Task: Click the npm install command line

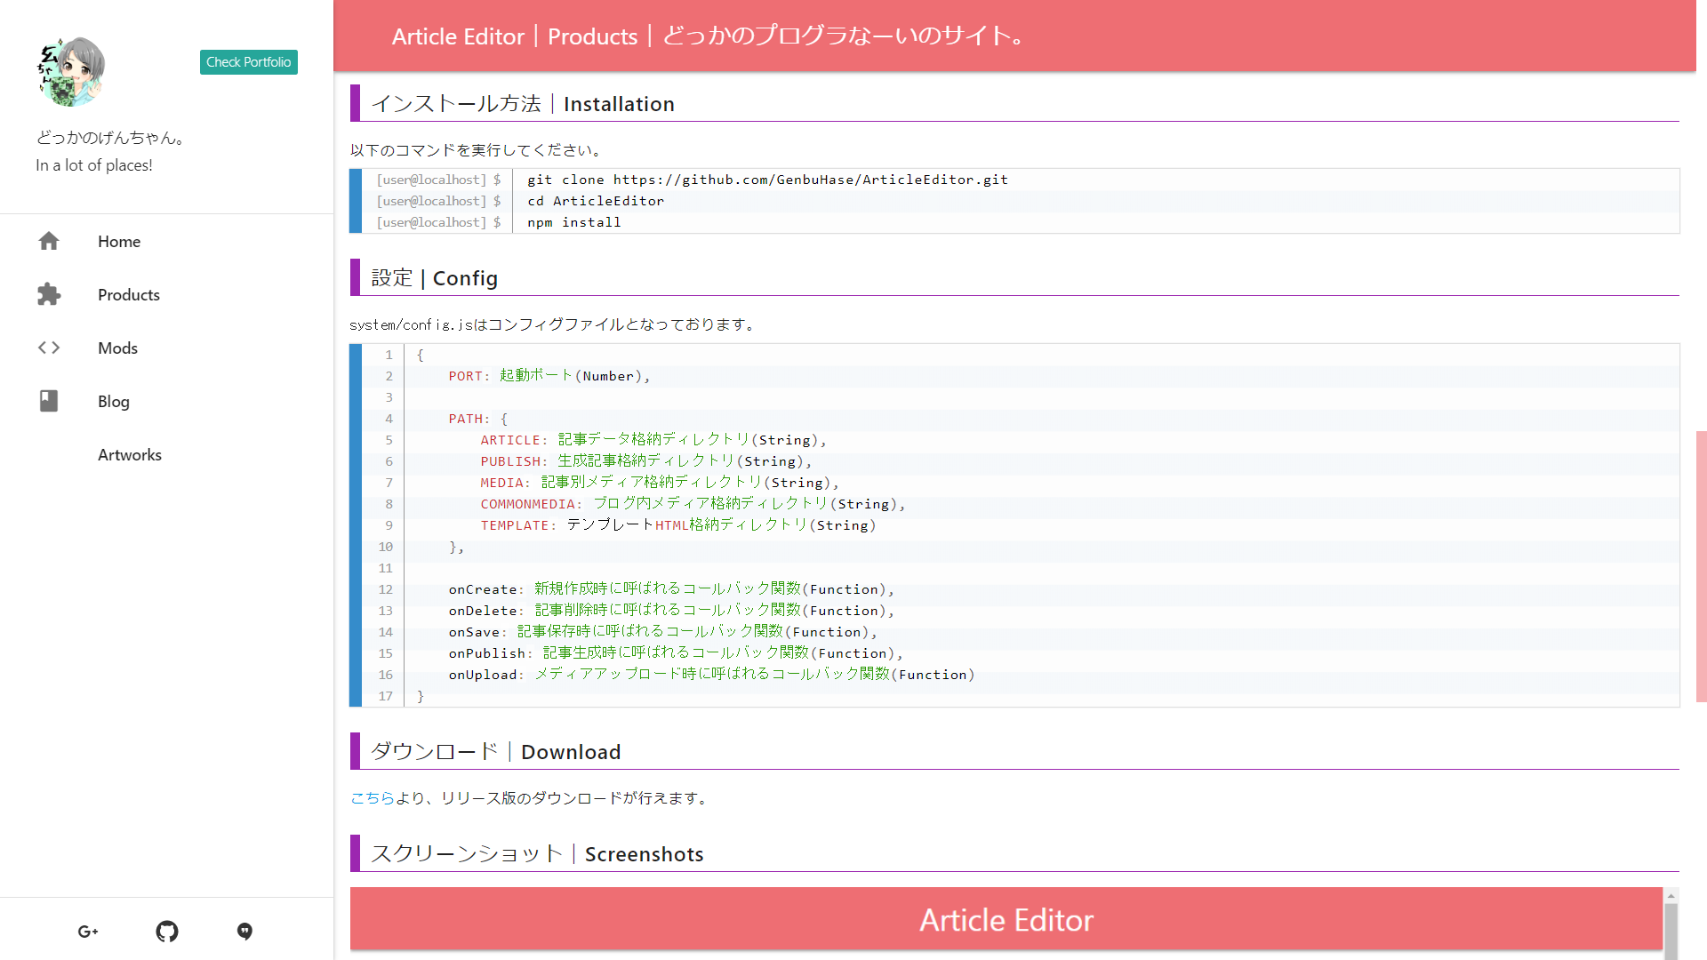Action: point(574,223)
